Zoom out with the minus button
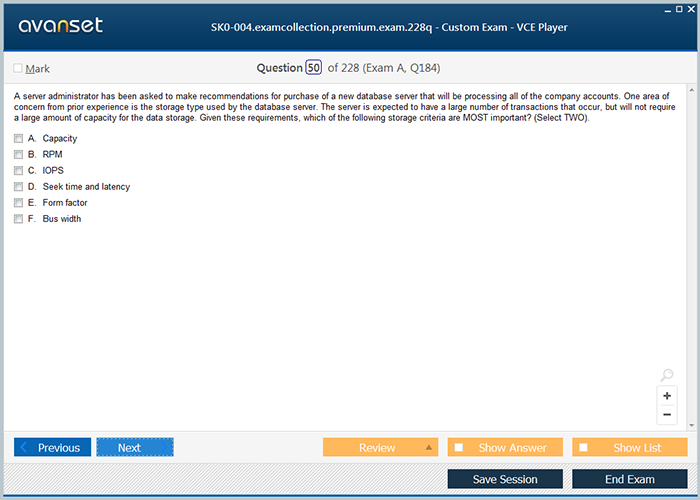 (x=667, y=414)
